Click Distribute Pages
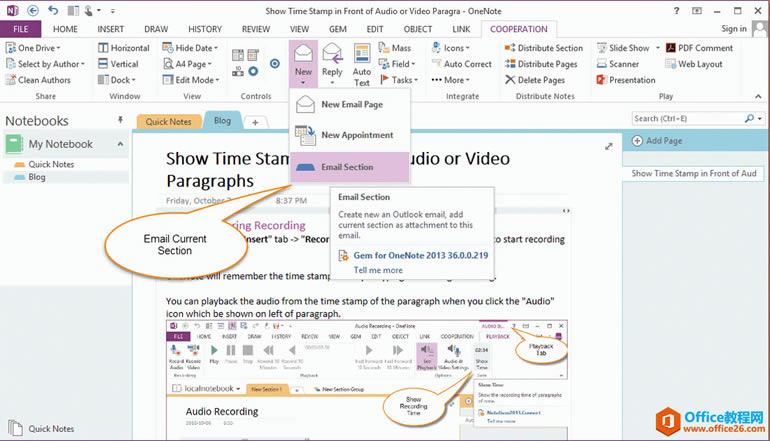770x441 pixels. pos(541,64)
